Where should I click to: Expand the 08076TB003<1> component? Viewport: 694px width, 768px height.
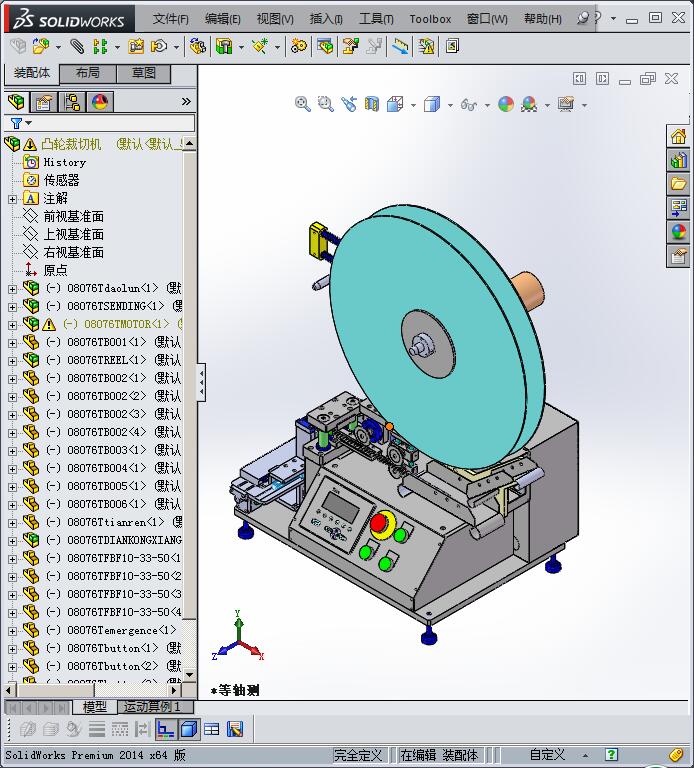pos(12,451)
